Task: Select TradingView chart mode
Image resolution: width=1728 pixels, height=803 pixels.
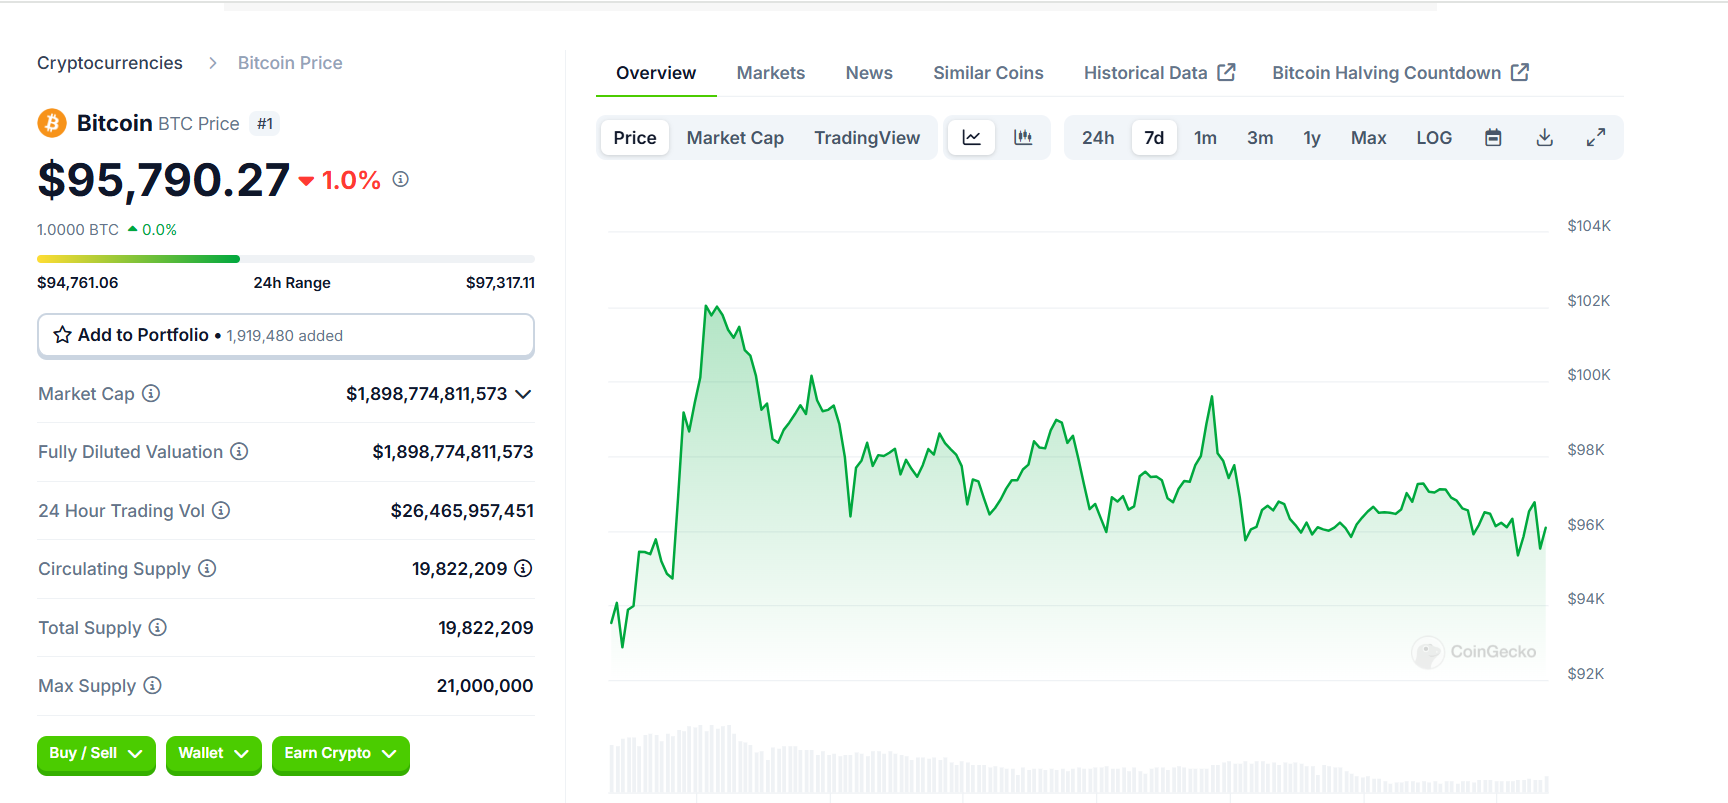Action: (x=867, y=138)
